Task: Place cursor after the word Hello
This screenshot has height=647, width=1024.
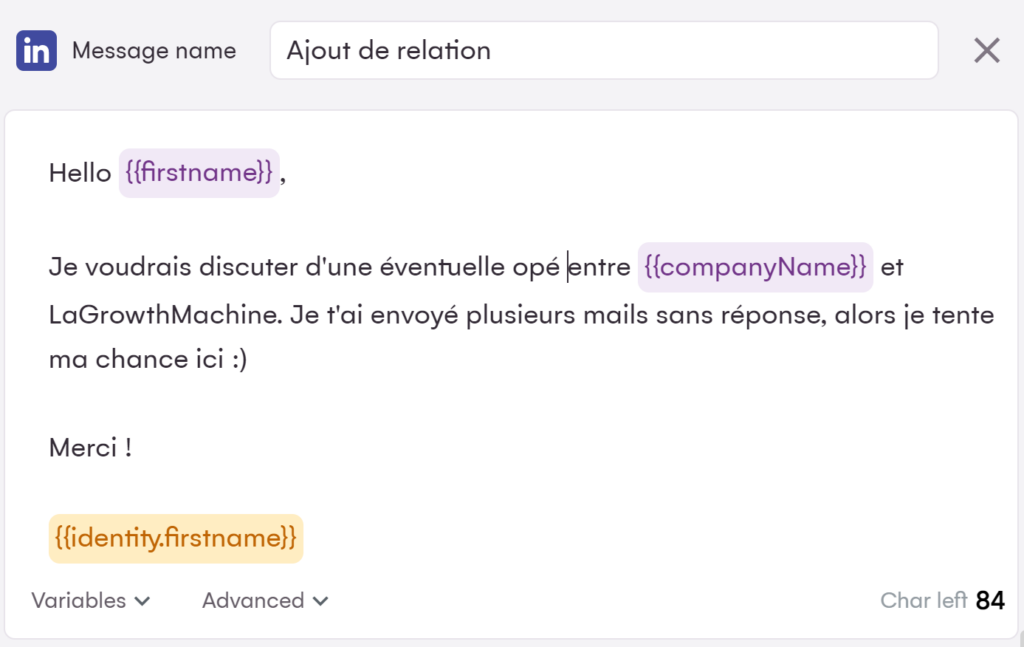Action: tap(113, 173)
